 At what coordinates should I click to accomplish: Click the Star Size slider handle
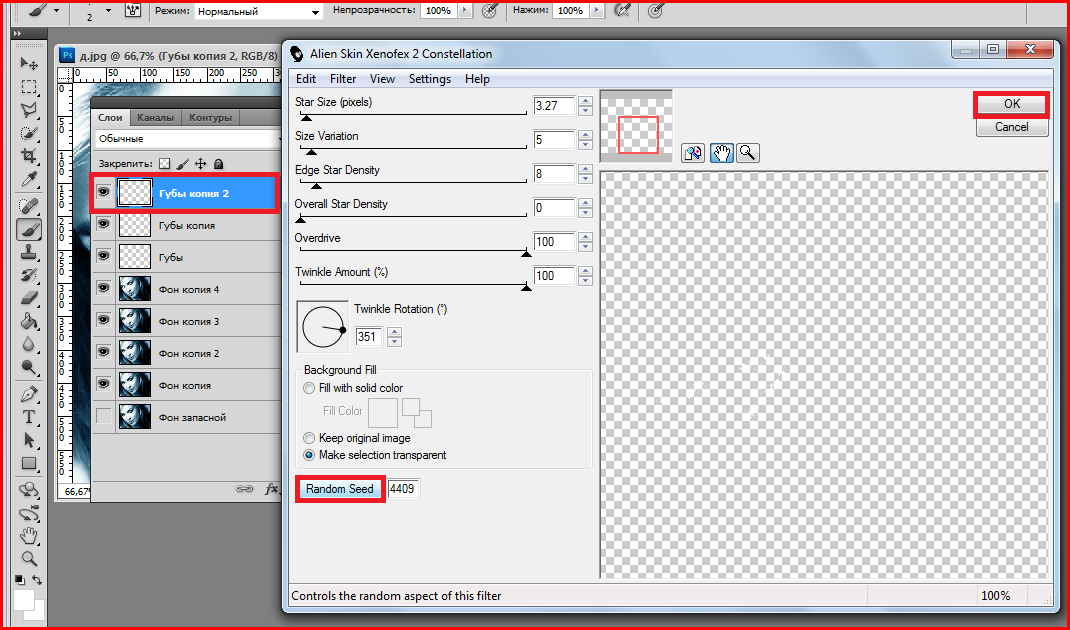pos(306,117)
